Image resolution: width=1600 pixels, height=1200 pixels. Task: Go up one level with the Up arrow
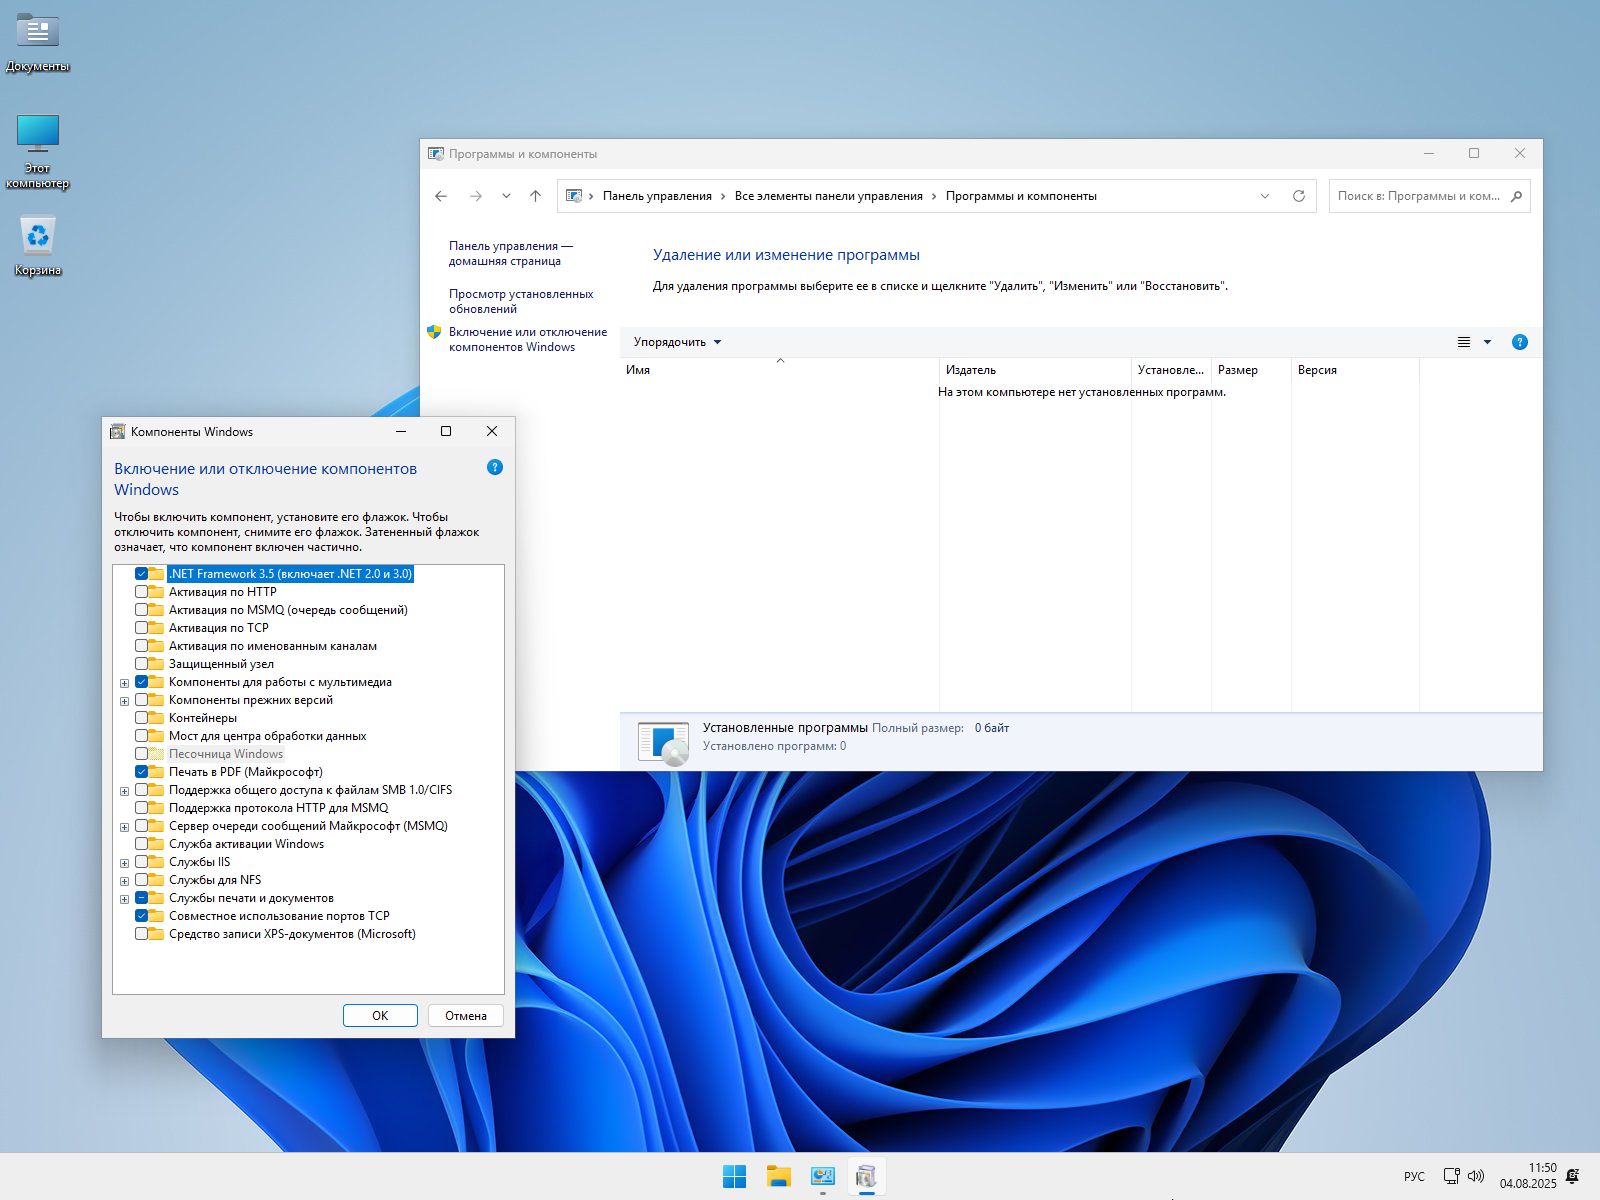[x=535, y=196]
